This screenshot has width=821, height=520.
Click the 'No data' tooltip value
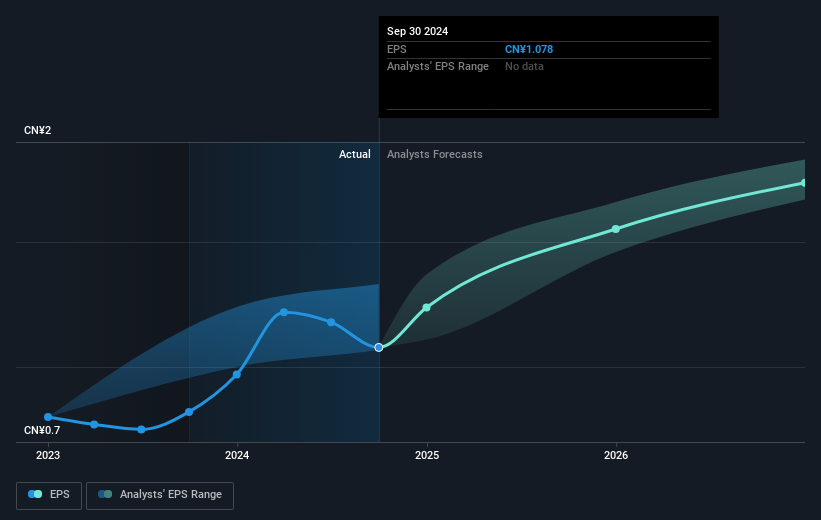tap(524, 67)
